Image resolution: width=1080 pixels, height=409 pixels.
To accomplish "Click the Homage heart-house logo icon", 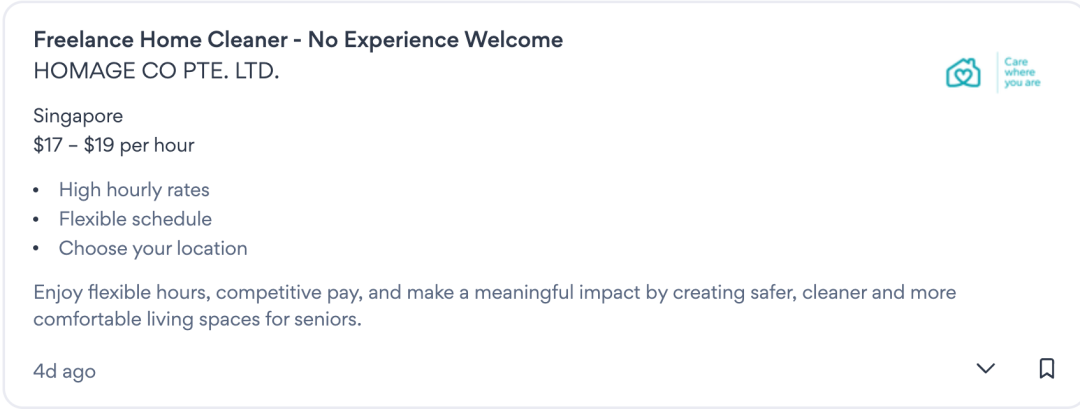I will pos(963,72).
